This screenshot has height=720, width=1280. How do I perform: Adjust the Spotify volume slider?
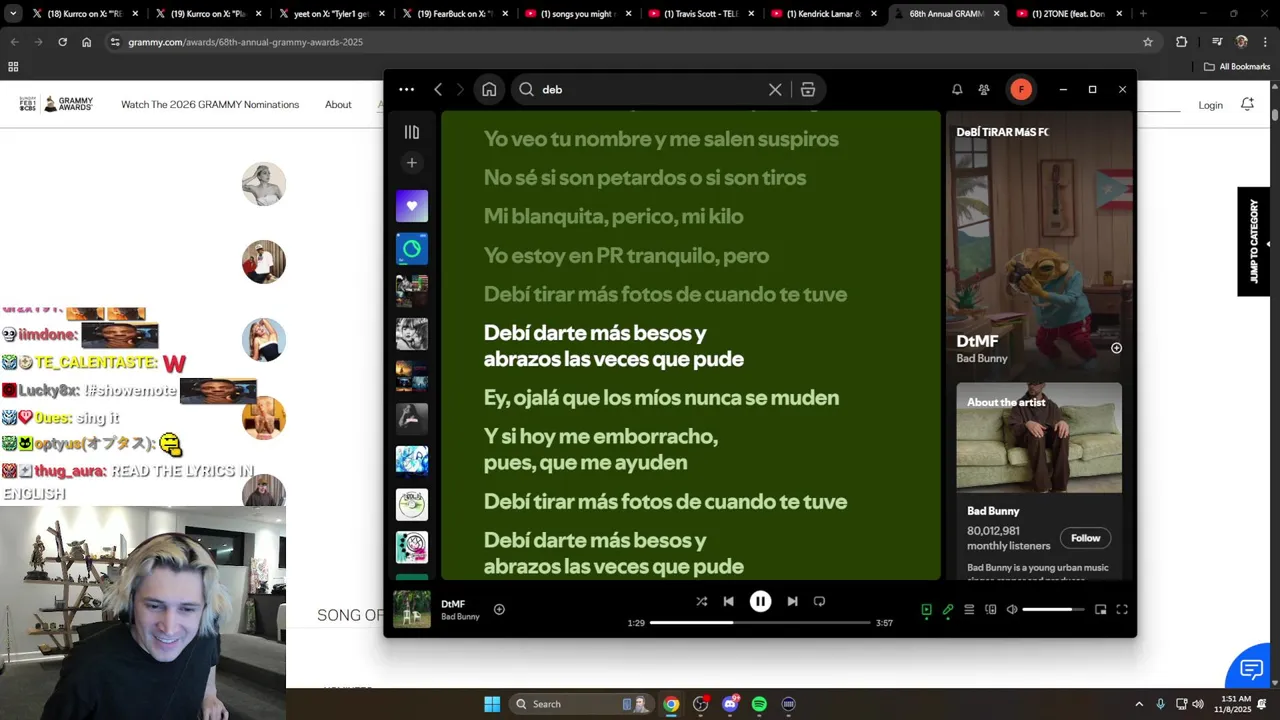[x=1053, y=609]
